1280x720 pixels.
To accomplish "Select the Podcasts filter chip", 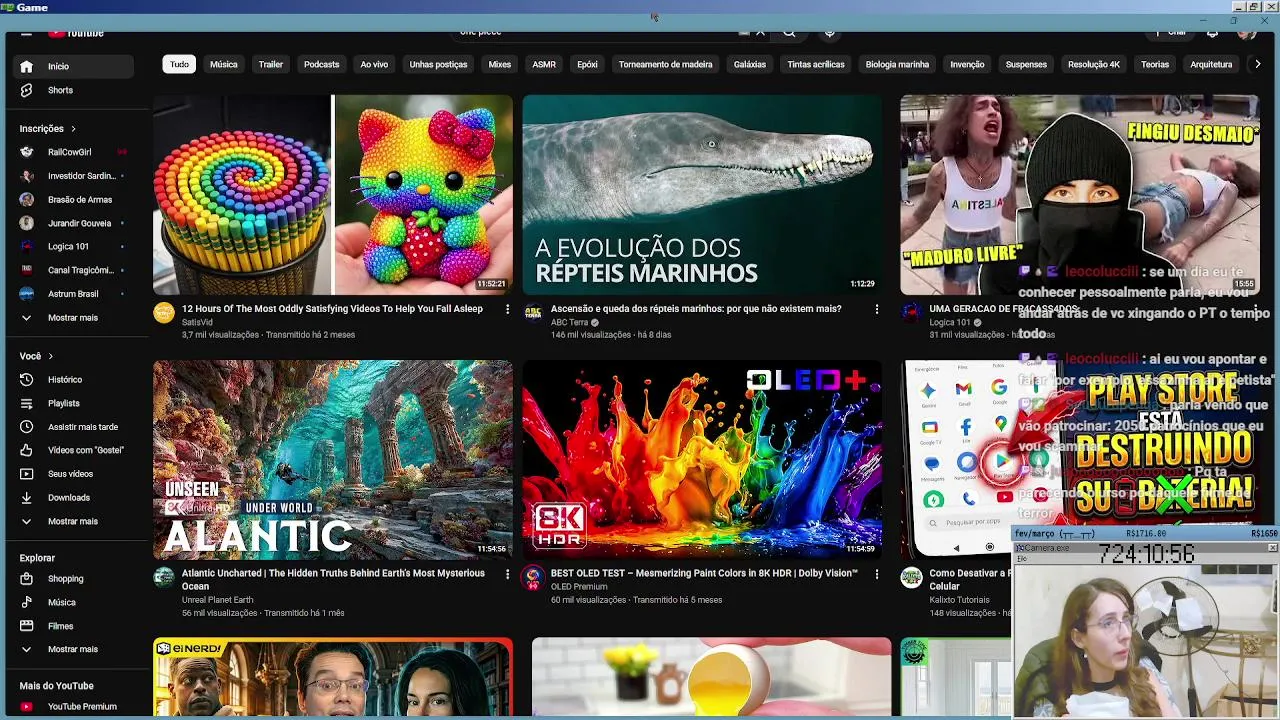I will click(322, 64).
